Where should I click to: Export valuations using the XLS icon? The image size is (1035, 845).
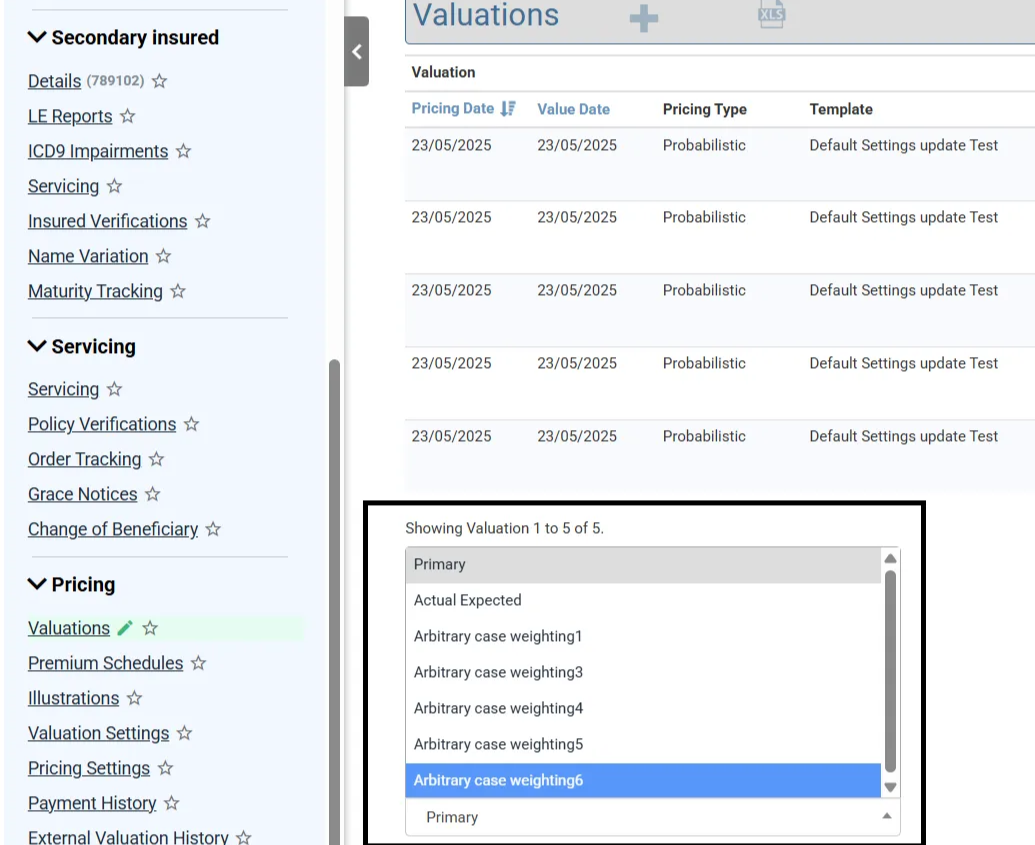771,14
